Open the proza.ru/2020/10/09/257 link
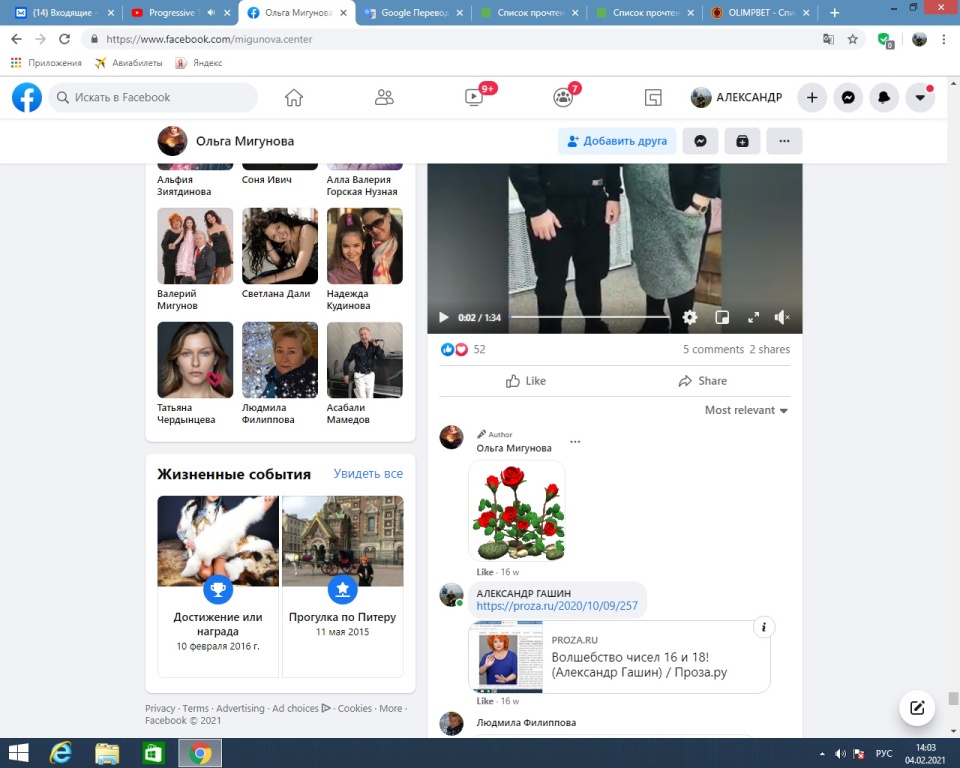This screenshot has height=768, width=960. click(x=557, y=606)
